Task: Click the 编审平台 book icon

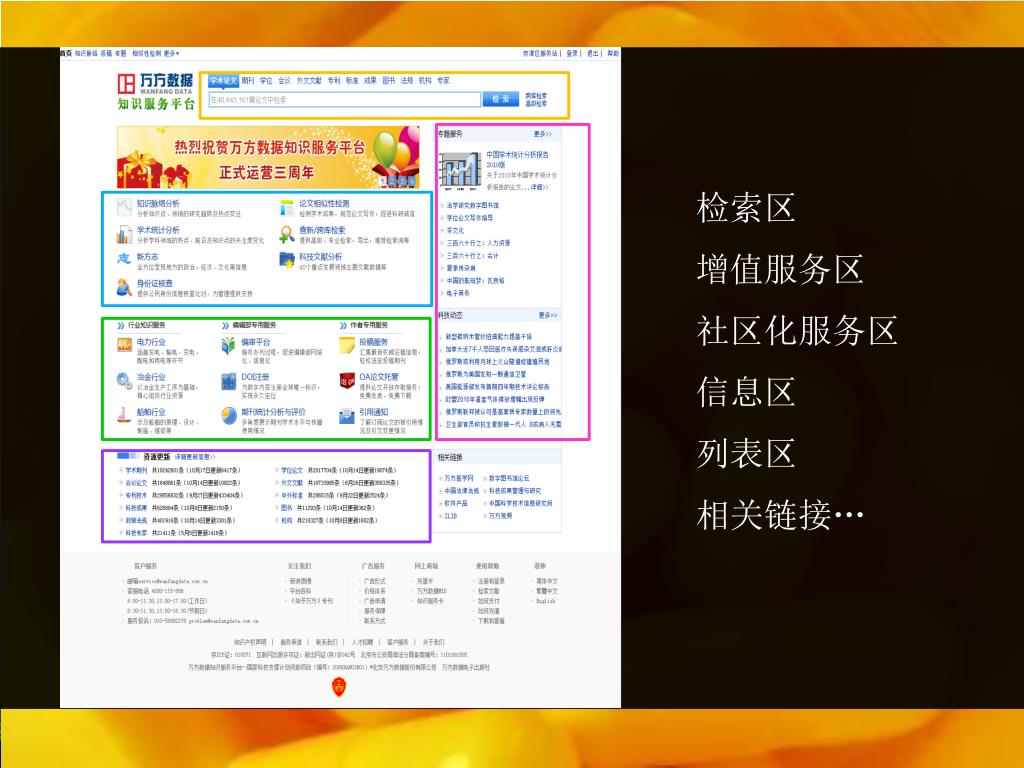Action: (229, 345)
